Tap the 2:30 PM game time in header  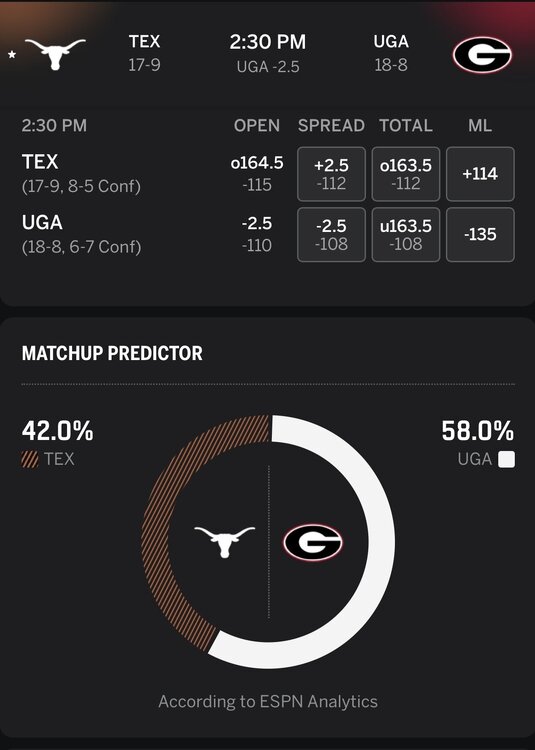click(267, 42)
